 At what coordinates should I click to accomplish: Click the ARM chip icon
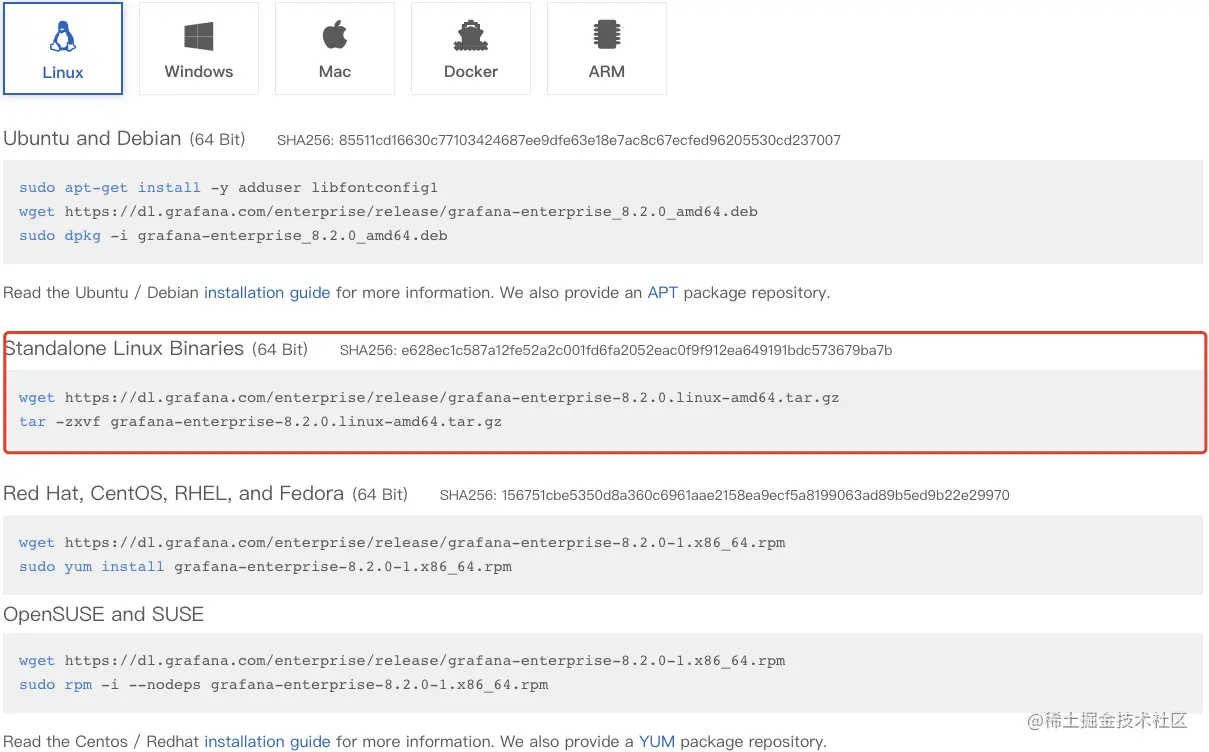click(607, 35)
